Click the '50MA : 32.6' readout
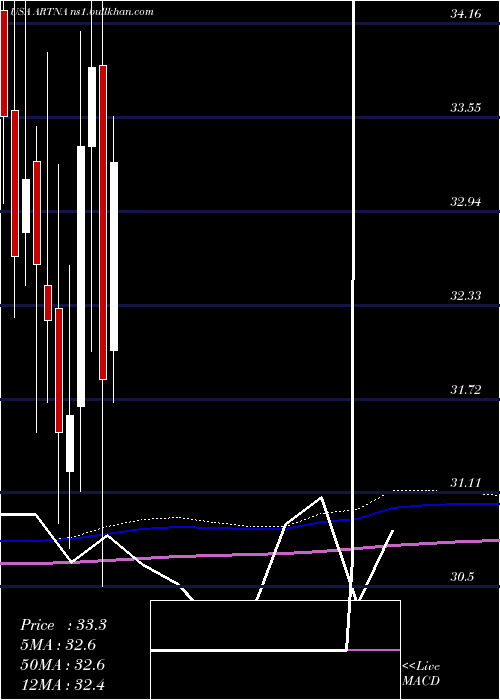The width and height of the screenshot is (500, 700). [x=62, y=665]
